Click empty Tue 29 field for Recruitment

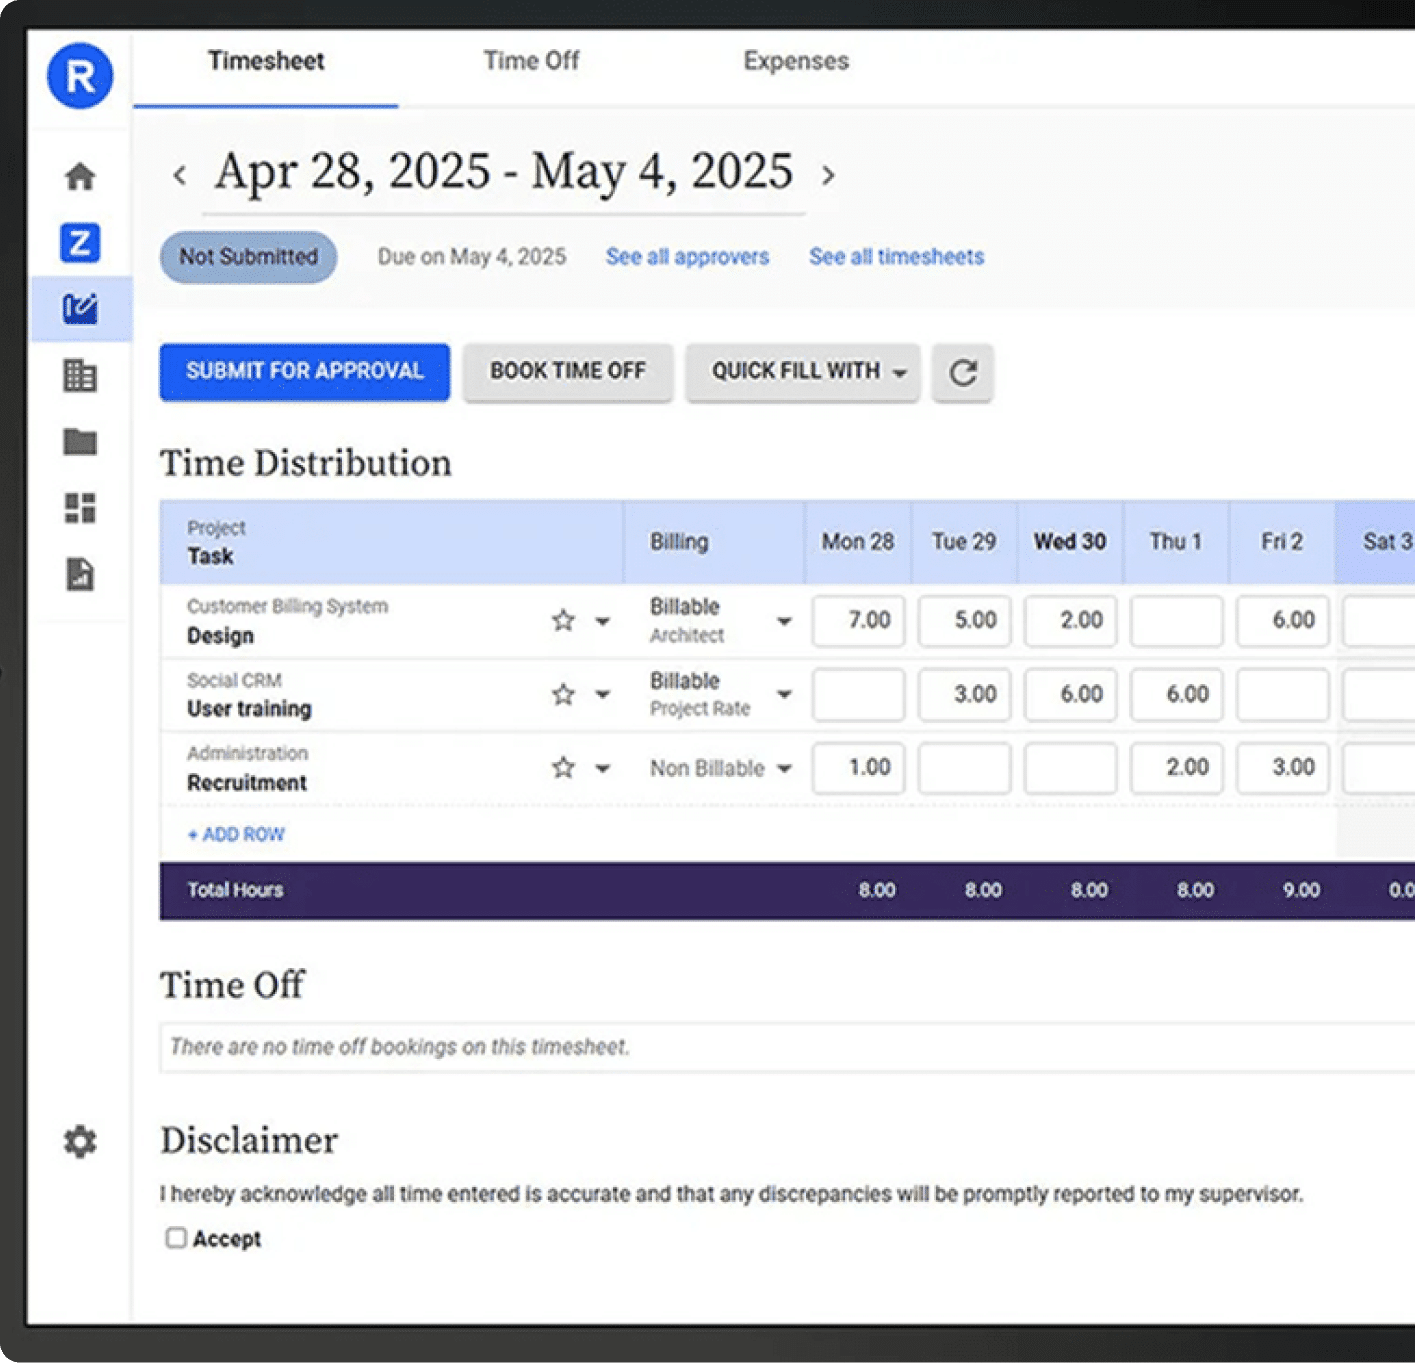pyautogui.click(x=964, y=768)
